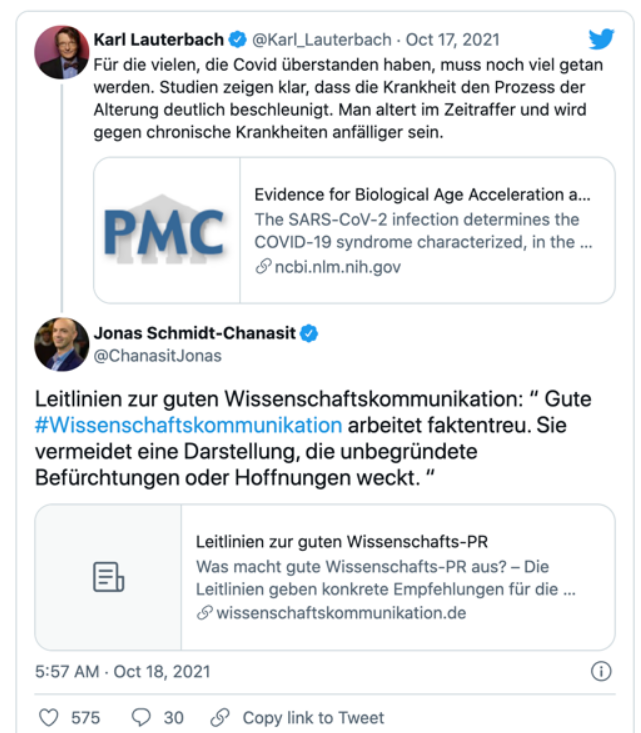Click the reply speech bubble icon

[x=141, y=717]
